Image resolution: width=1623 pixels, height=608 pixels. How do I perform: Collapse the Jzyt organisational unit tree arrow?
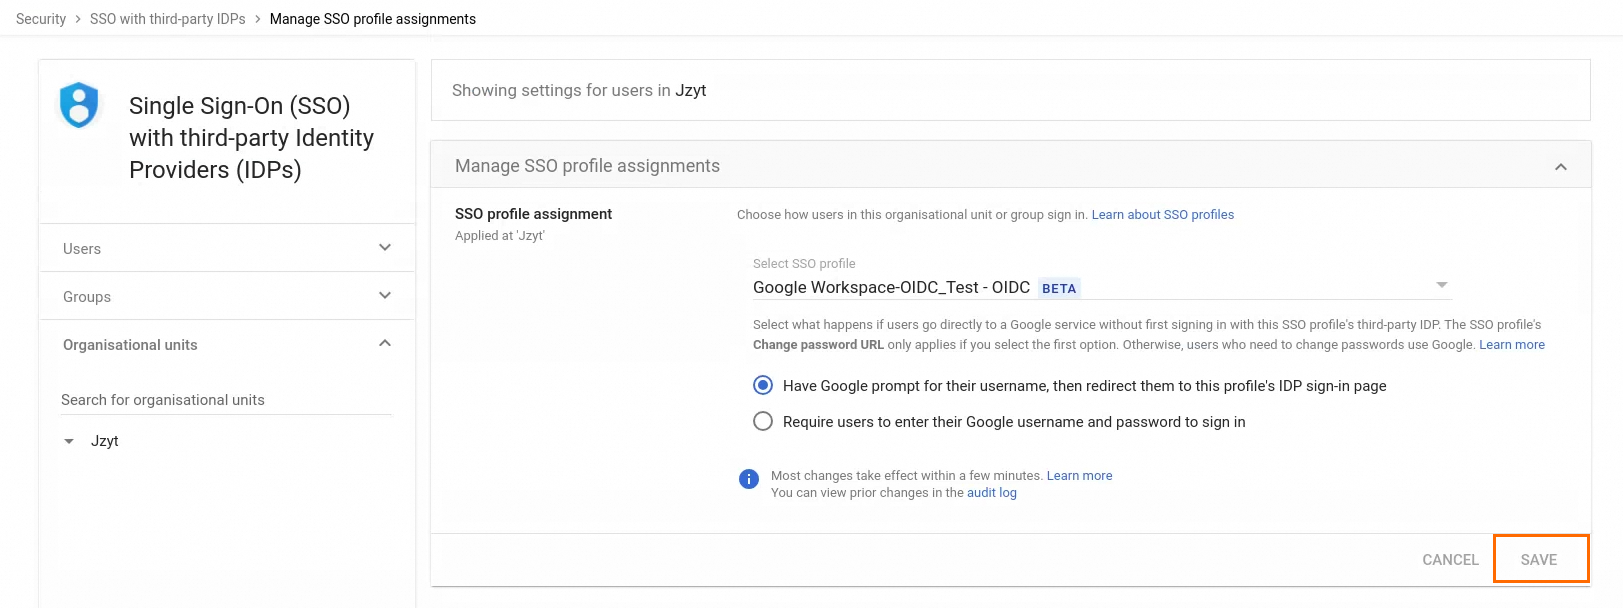69,441
